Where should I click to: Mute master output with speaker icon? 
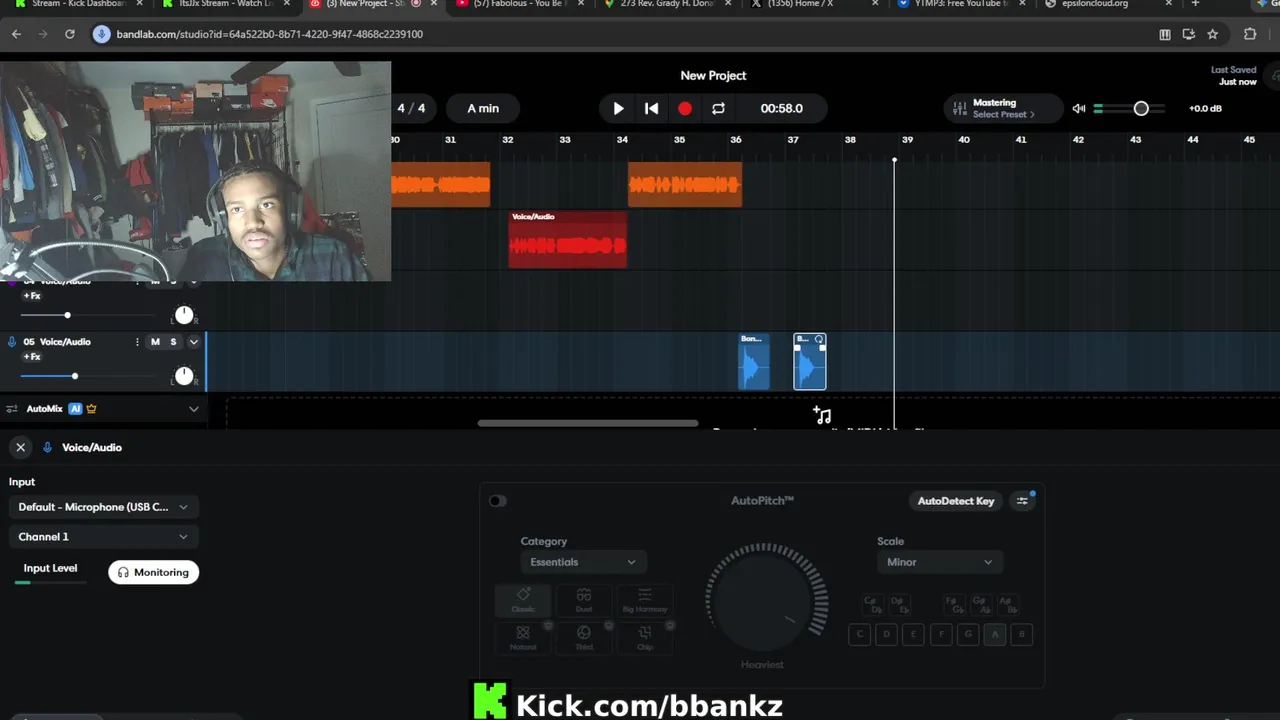1079,108
